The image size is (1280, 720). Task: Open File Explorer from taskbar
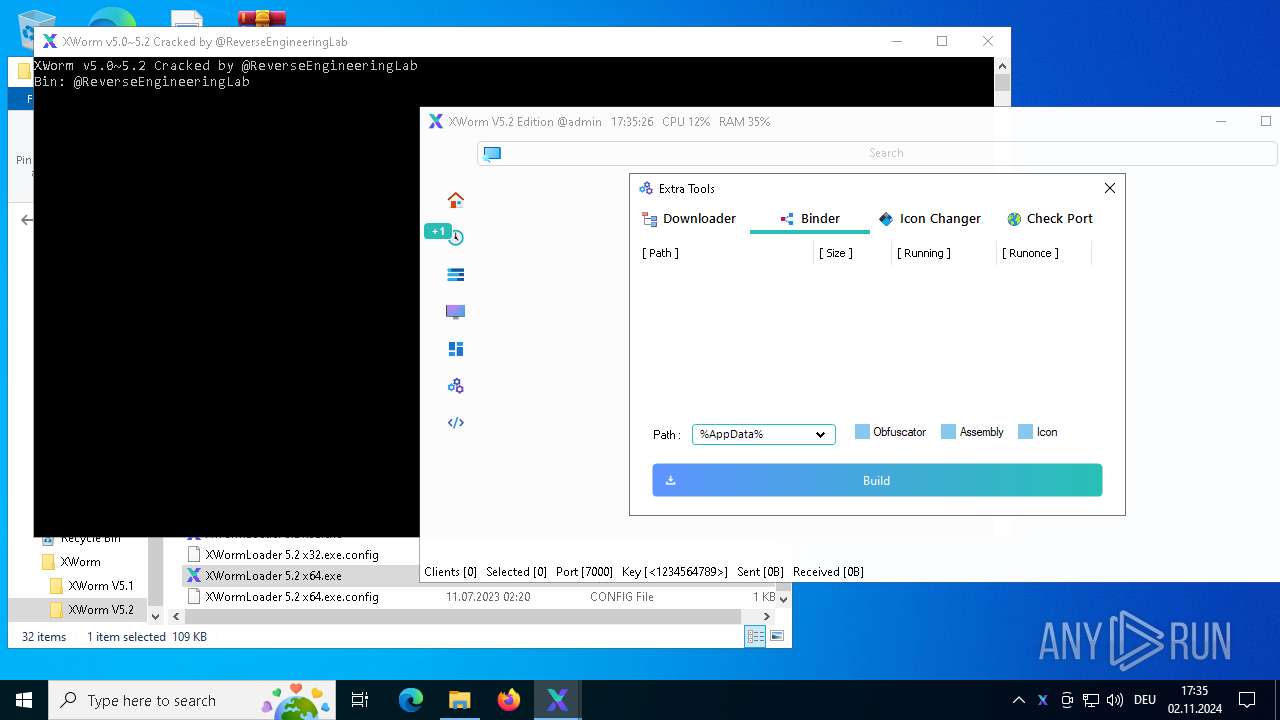[x=459, y=700]
